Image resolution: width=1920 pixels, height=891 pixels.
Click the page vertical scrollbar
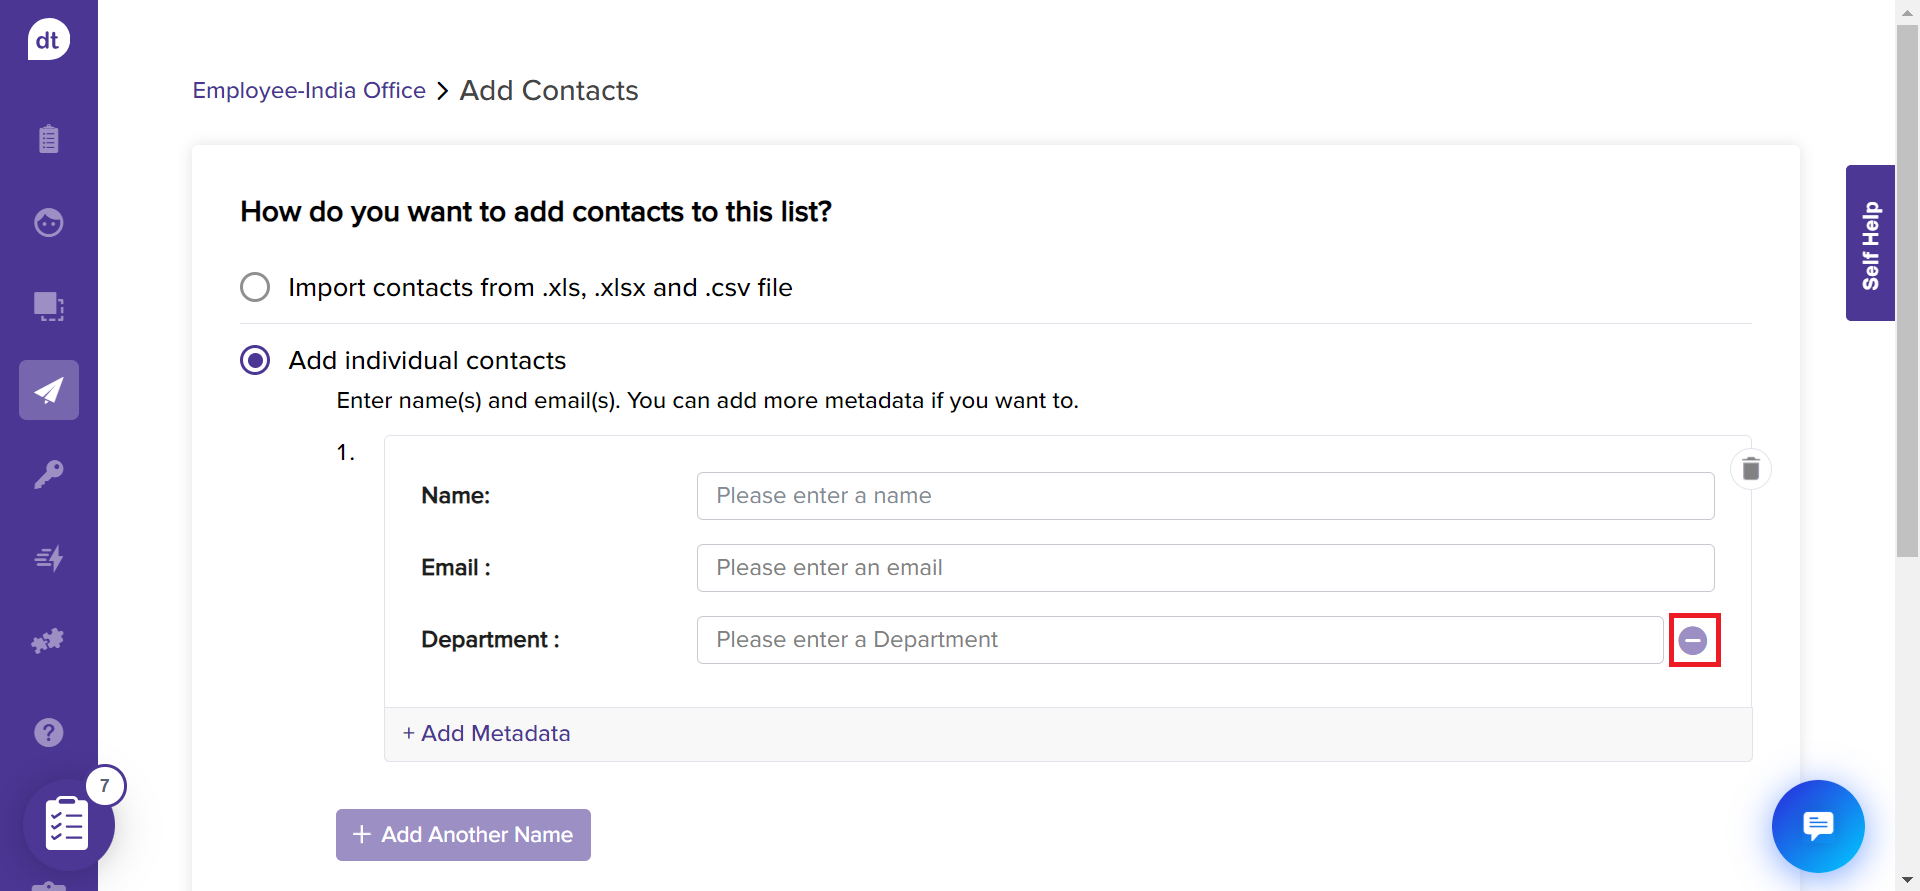[1907, 290]
